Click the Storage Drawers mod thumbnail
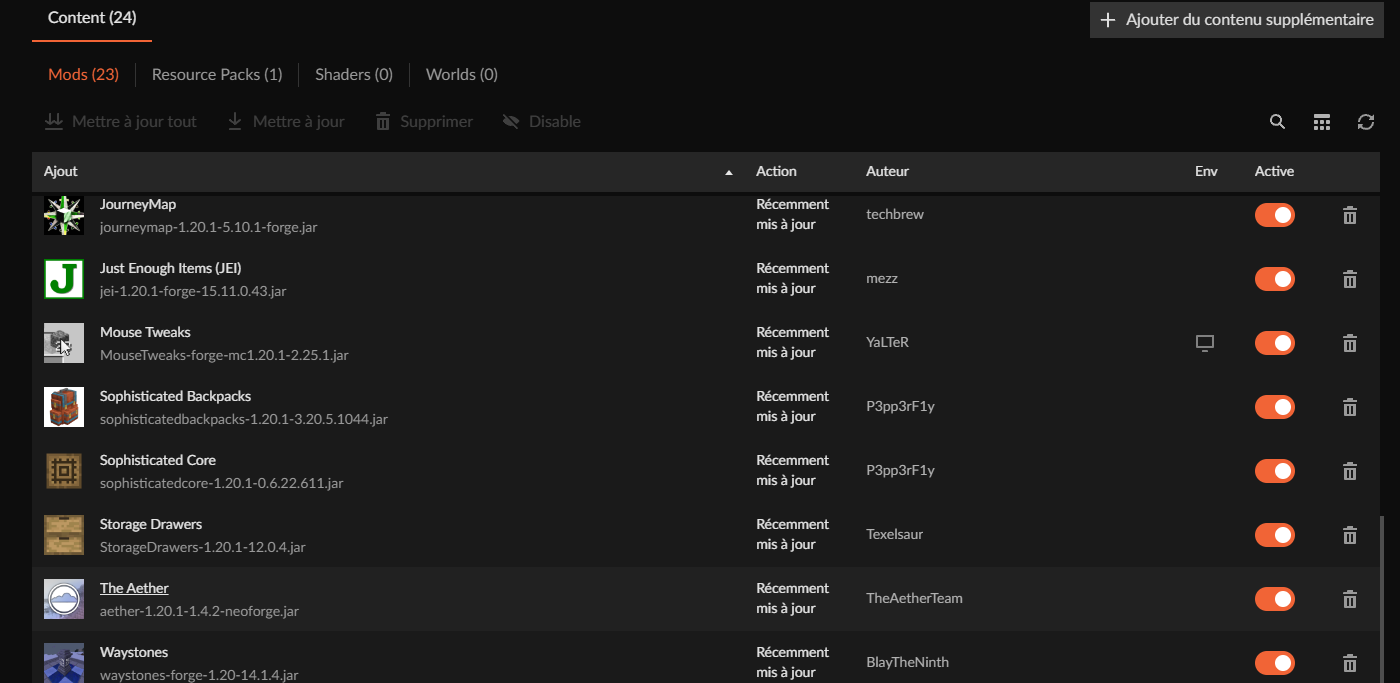Viewport: 1400px width, 683px height. click(x=64, y=535)
